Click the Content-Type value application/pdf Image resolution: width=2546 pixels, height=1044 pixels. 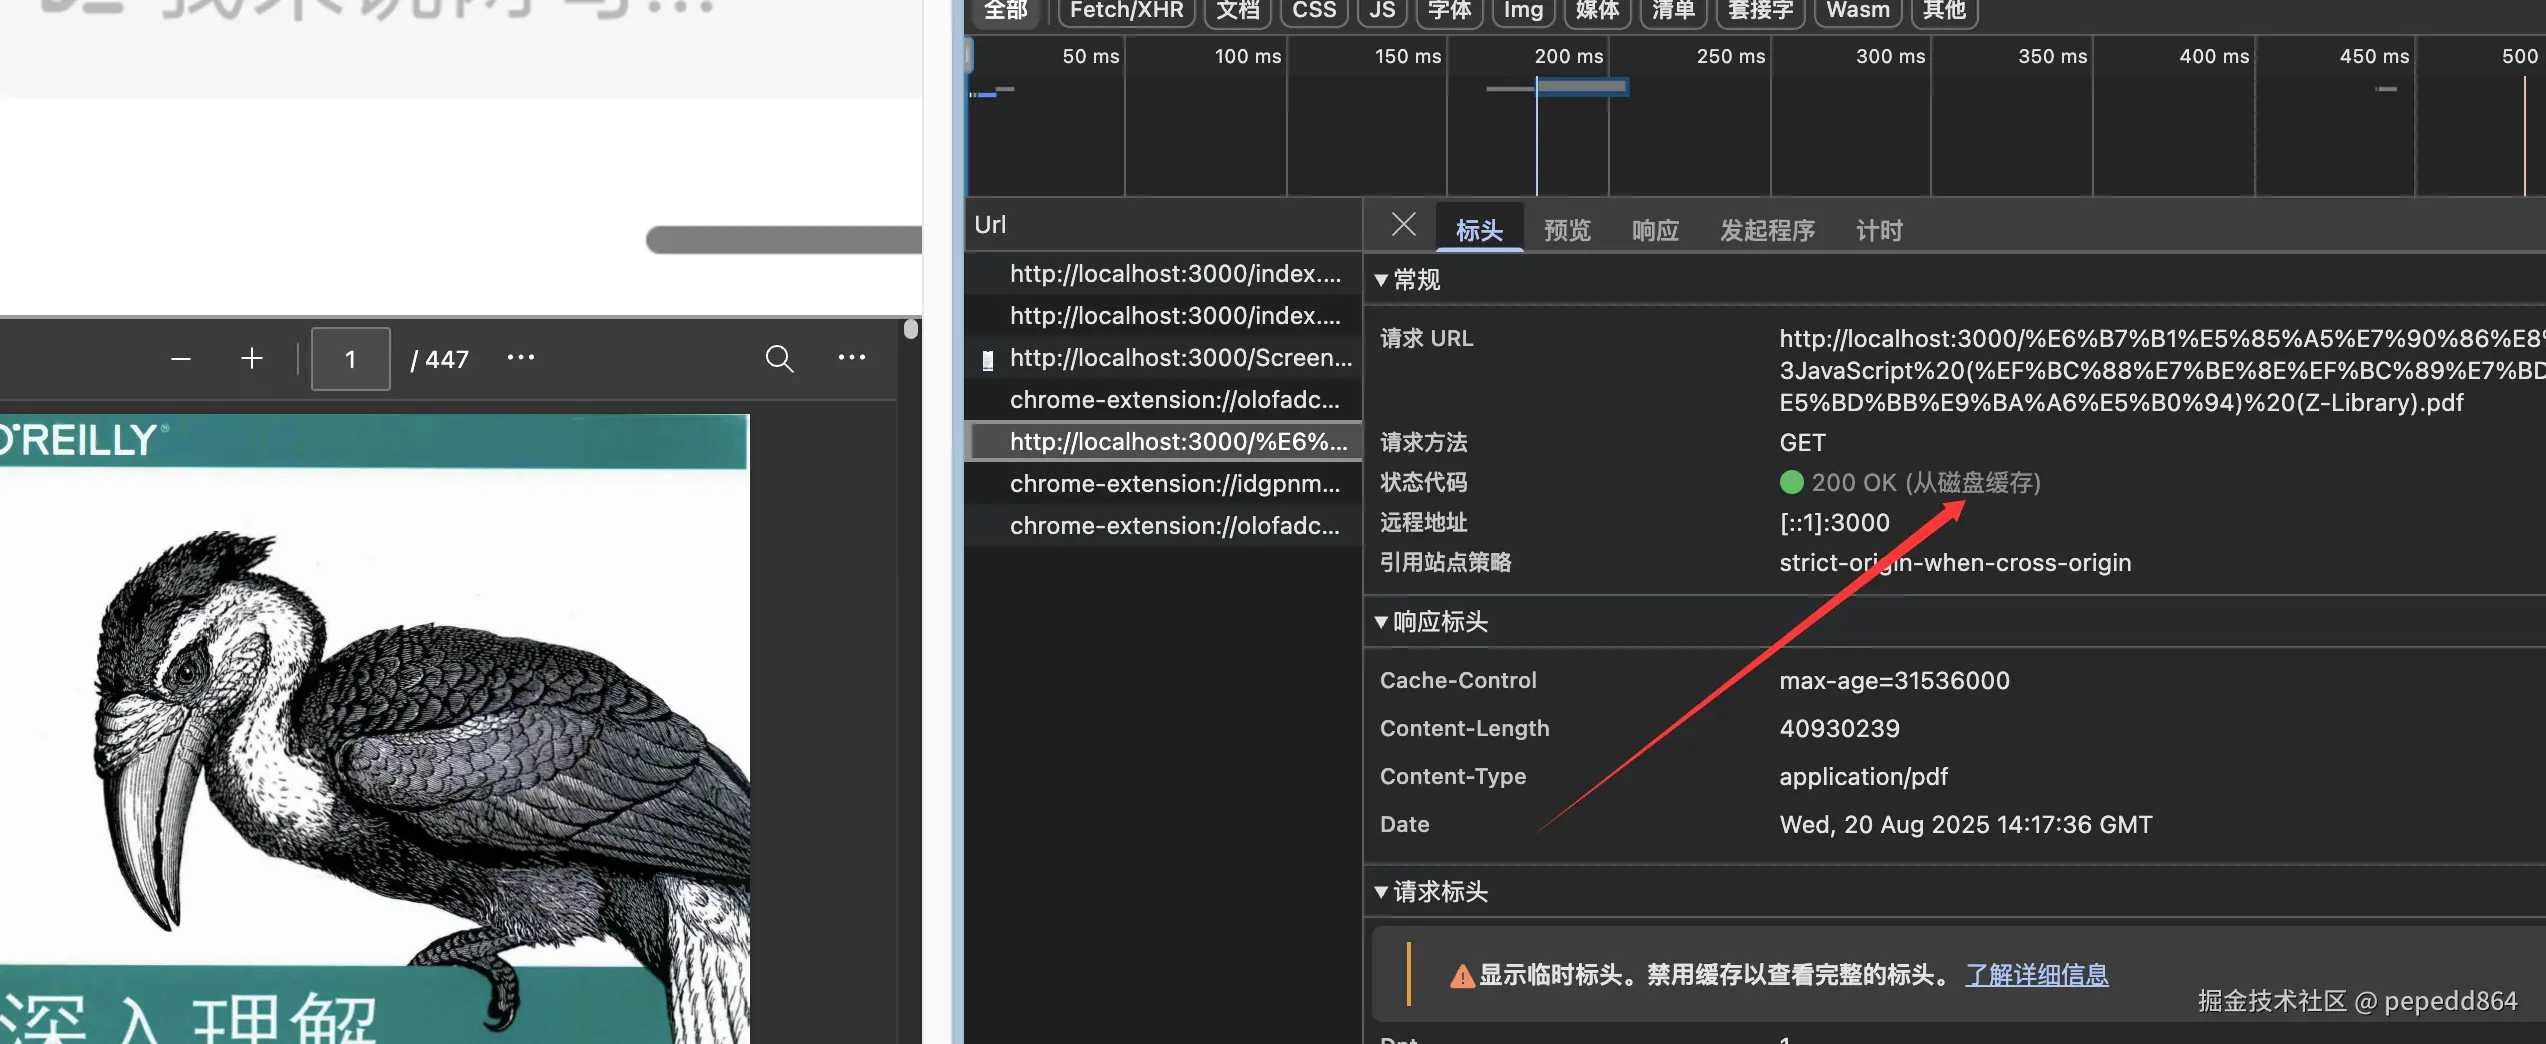coord(1864,777)
